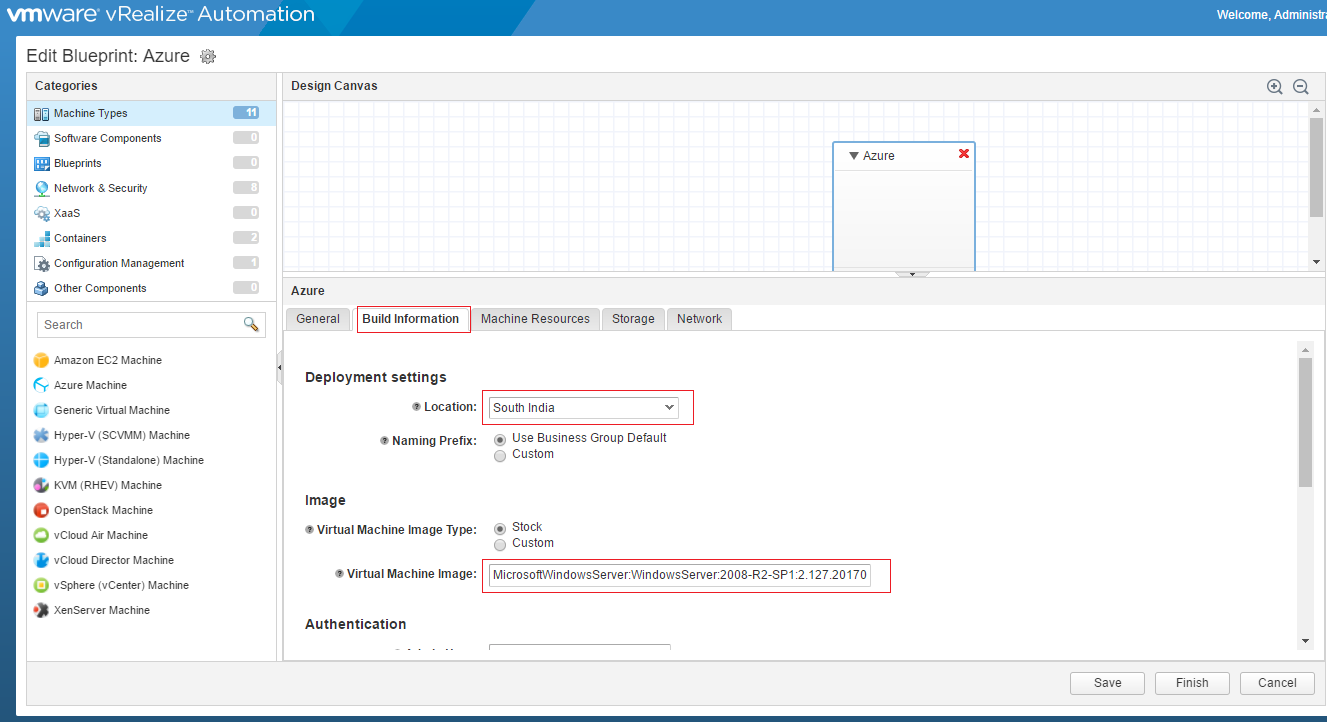This screenshot has height=722, width=1327.
Task: Open the Storage tab
Action: 633,318
